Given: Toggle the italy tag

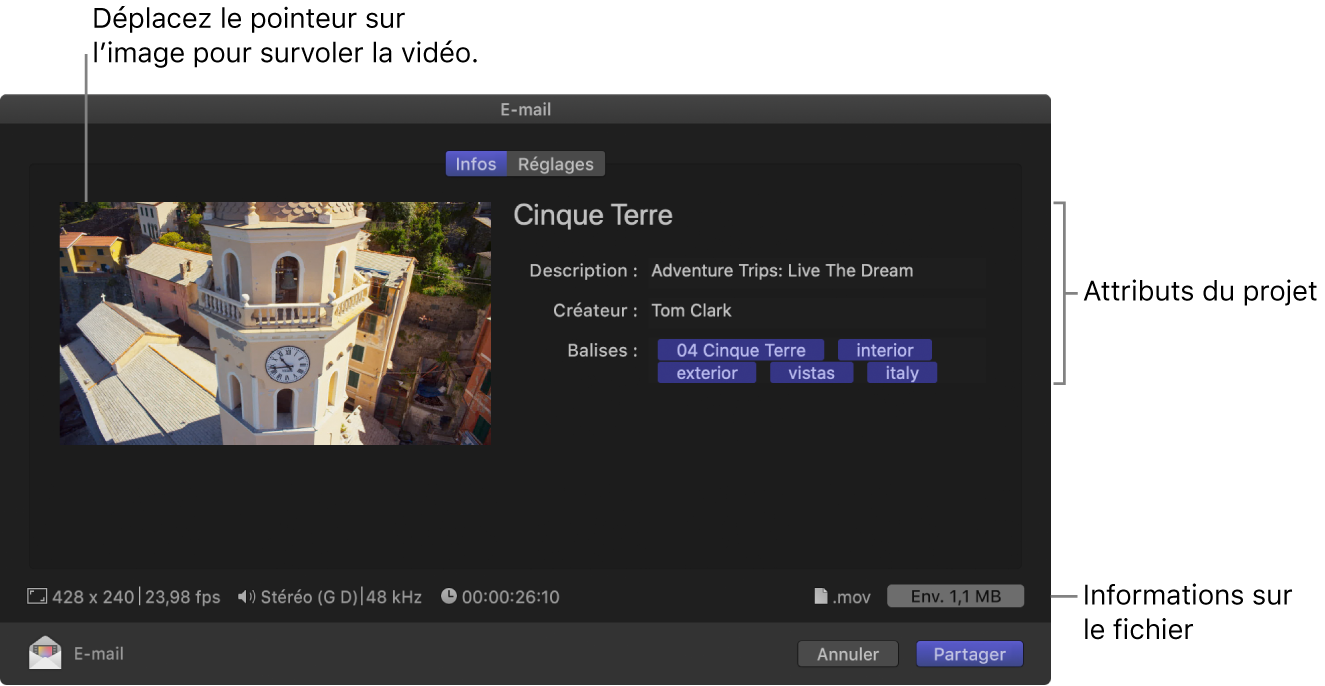Looking at the screenshot, I should tap(901, 372).
